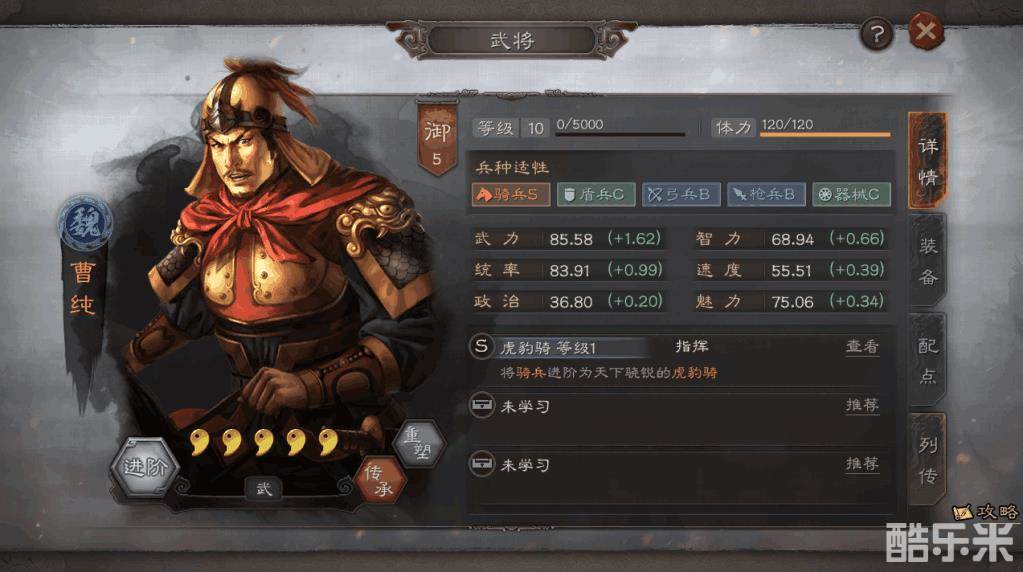The height and width of the screenshot is (572, 1023).
Task: Open the 列传 tab
Action: (x=927, y=460)
